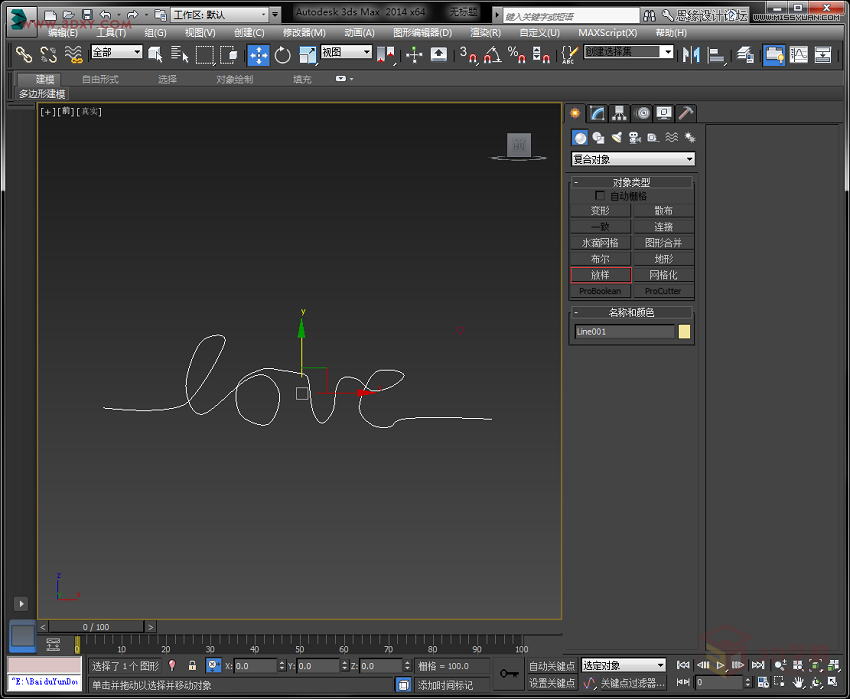
Task: Select the Systems category icon
Action: (x=690, y=138)
